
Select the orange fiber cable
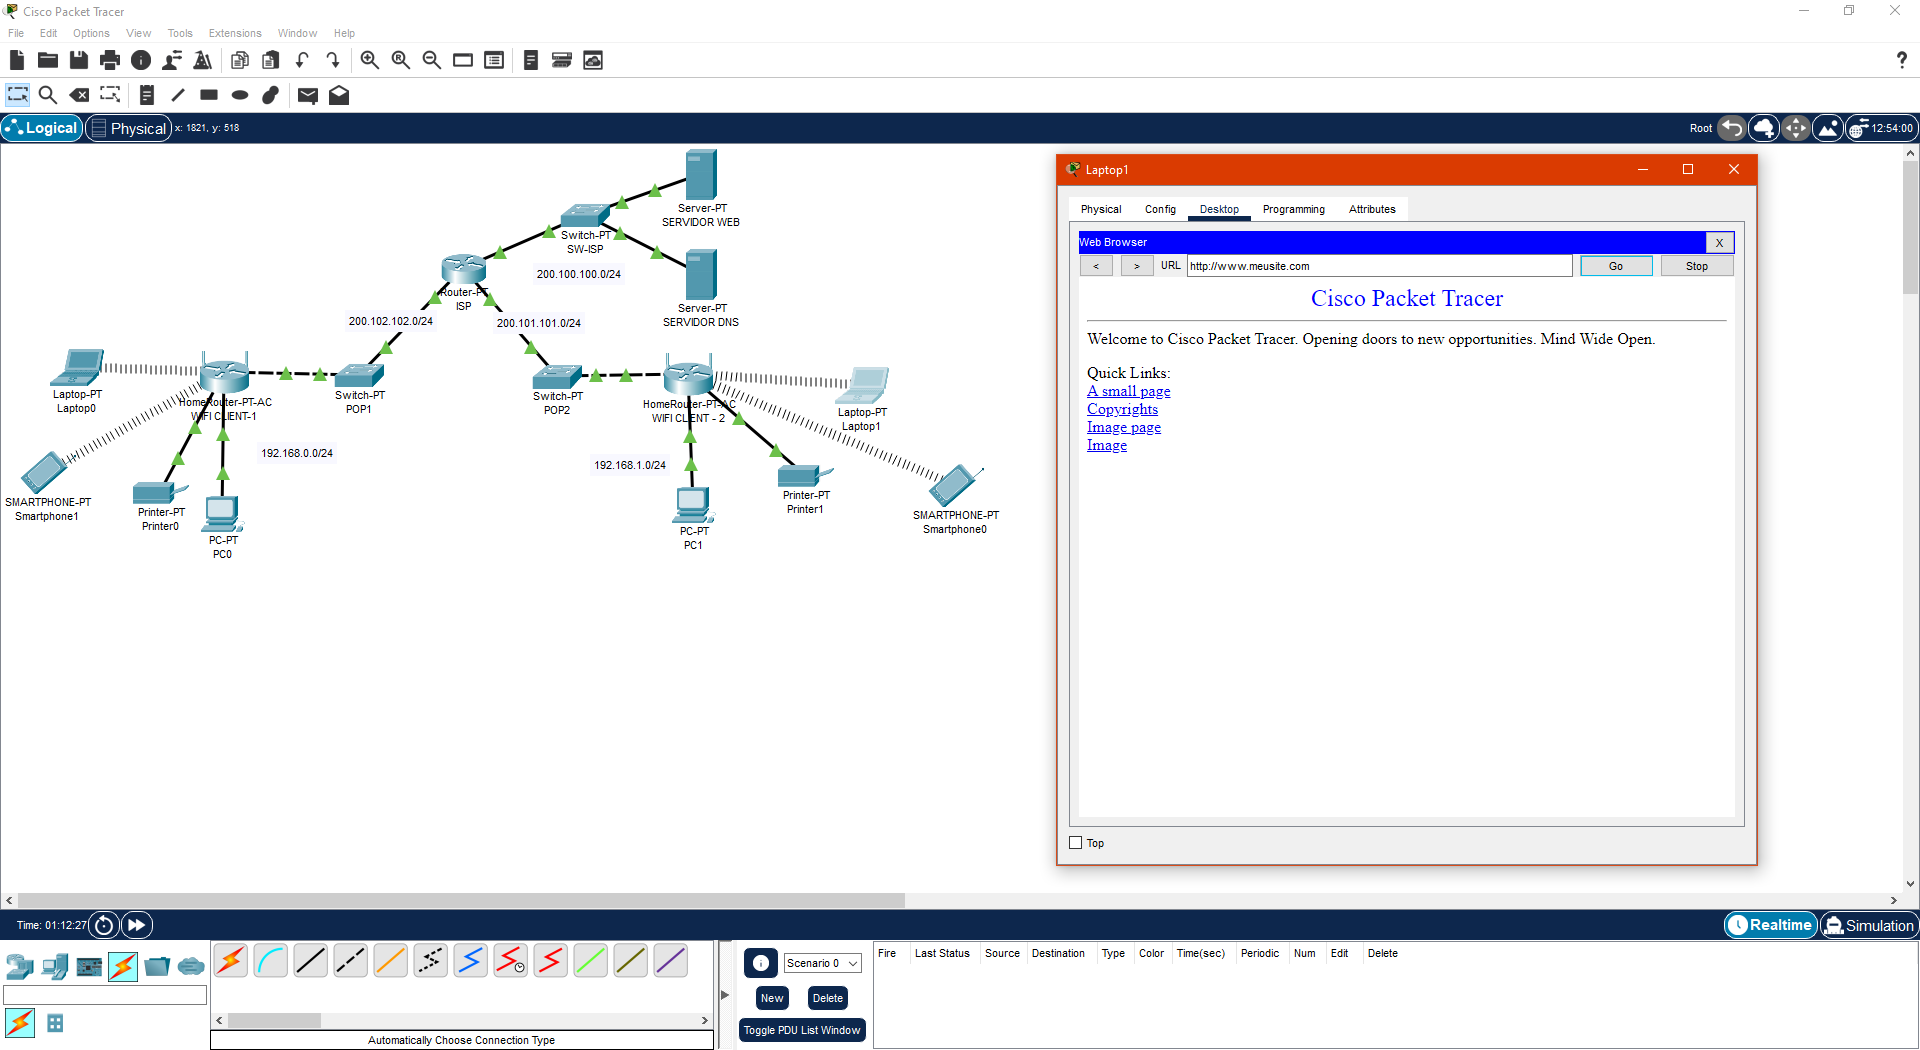click(x=391, y=961)
